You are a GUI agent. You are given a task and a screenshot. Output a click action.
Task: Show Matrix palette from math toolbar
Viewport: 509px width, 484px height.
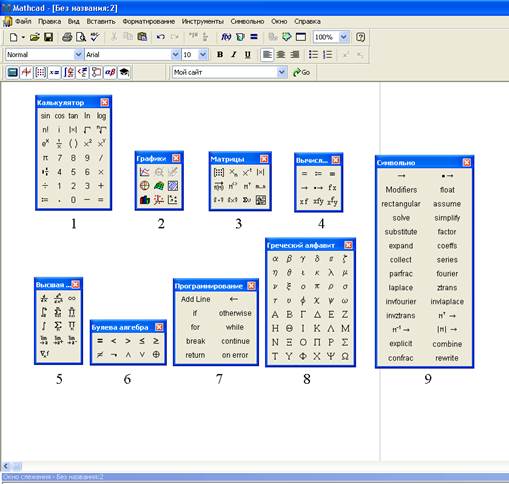click(x=40, y=72)
